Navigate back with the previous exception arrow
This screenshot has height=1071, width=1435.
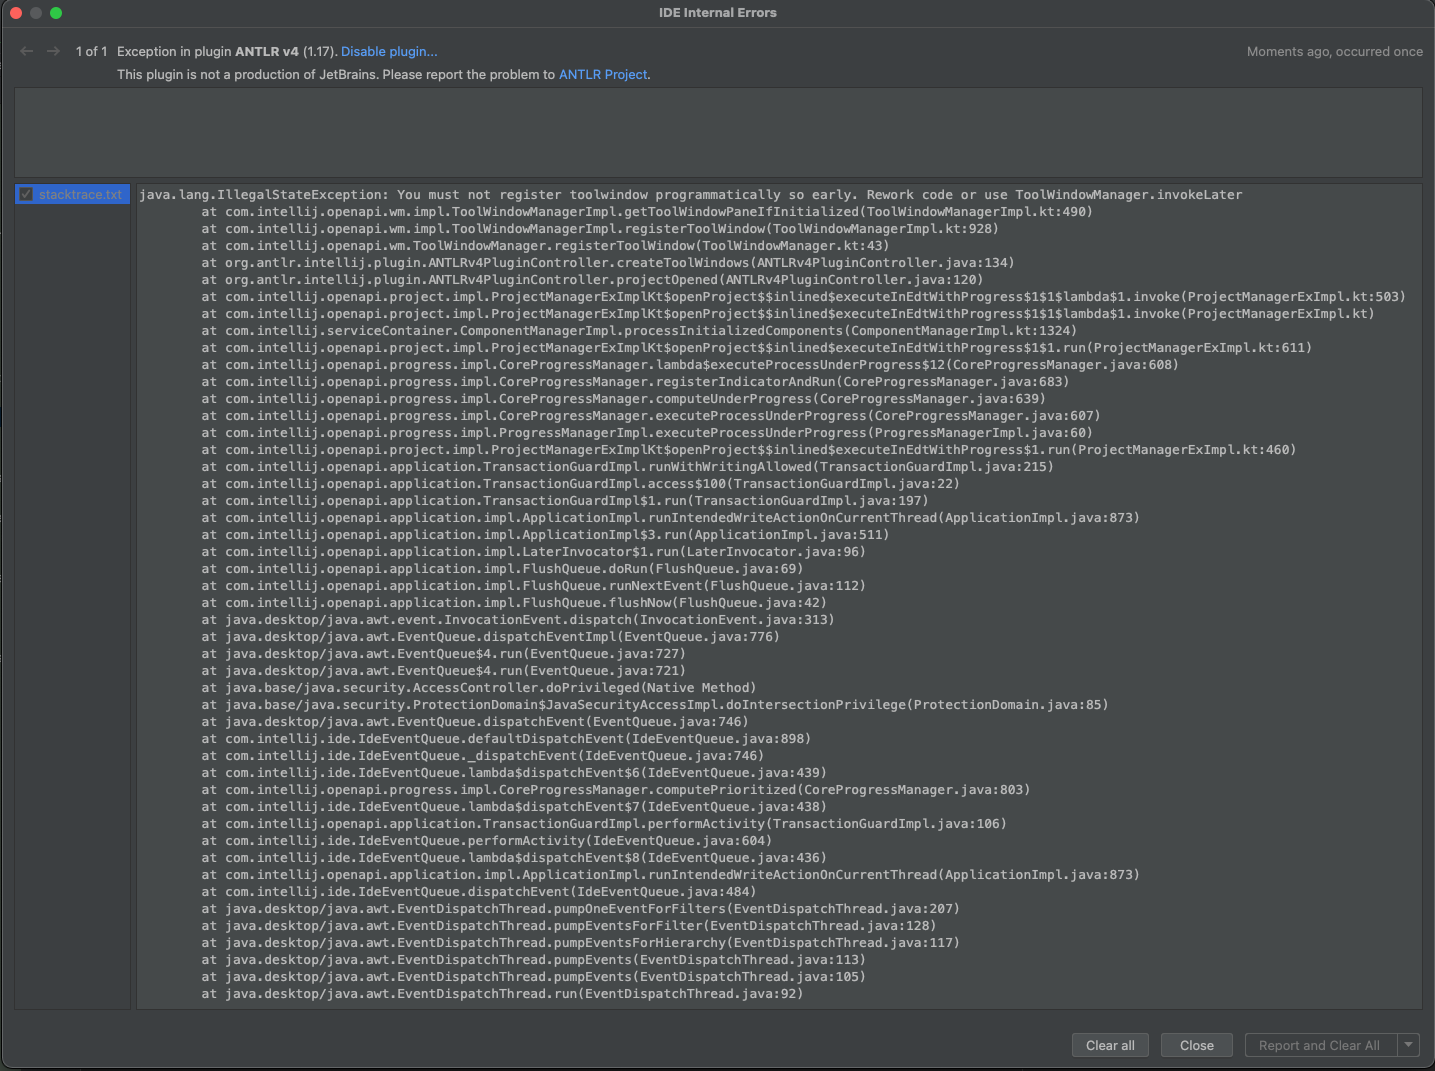pos(26,51)
